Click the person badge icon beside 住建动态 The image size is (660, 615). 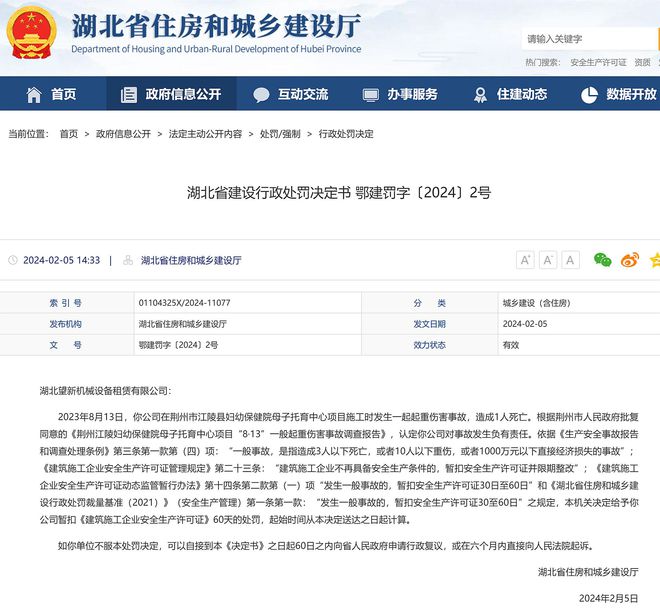coord(480,95)
